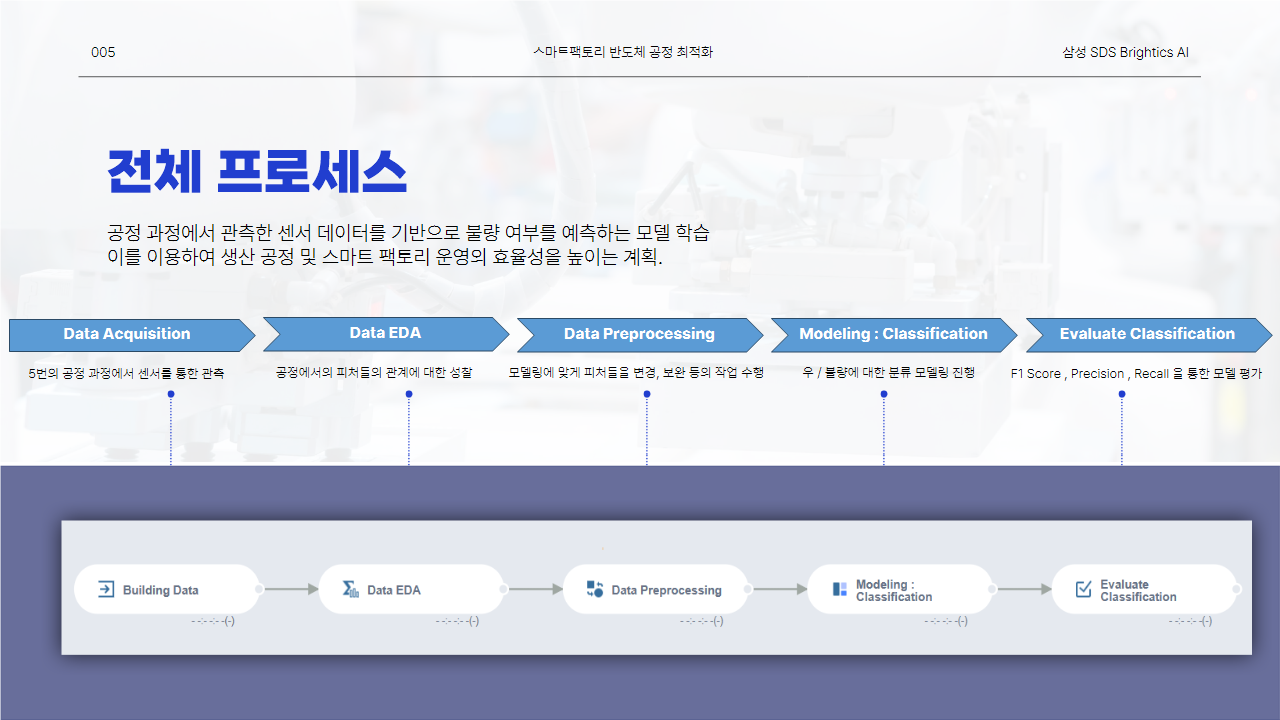Click the Data Preprocessing node's shapes icon
This screenshot has width=1280, height=720.
tap(595, 590)
